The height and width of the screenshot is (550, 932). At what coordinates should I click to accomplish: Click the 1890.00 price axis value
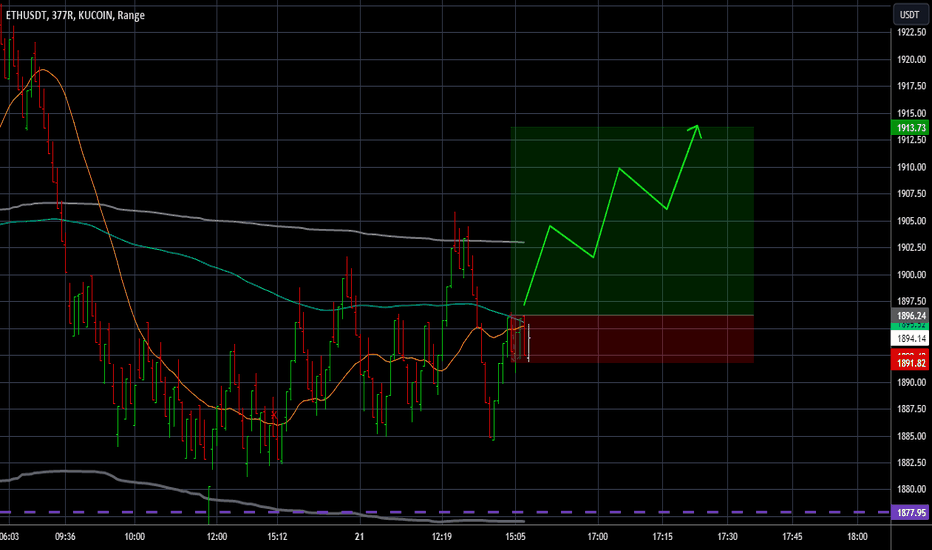tap(911, 382)
